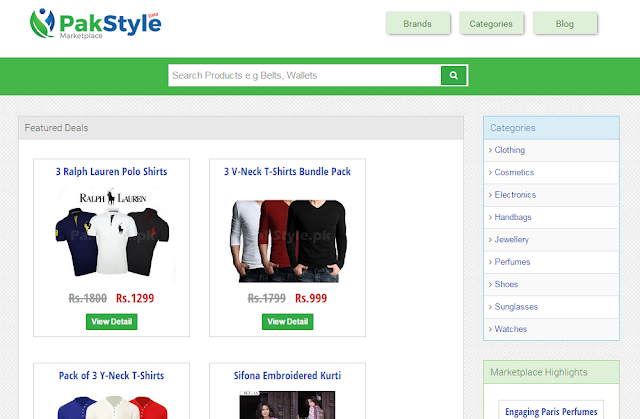Image resolution: width=640 pixels, height=419 pixels.
Task: Click the sidebar Categories panel heading
Action: point(513,128)
